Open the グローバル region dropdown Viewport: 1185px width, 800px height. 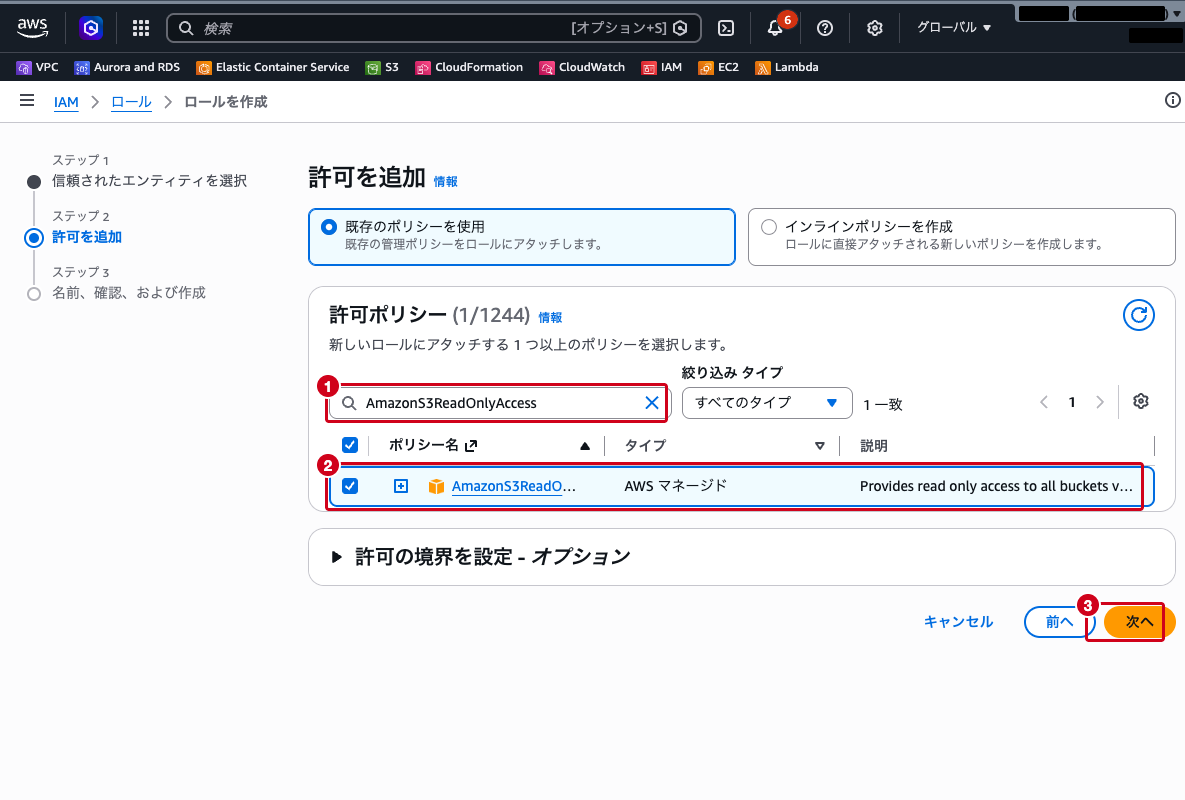954,28
